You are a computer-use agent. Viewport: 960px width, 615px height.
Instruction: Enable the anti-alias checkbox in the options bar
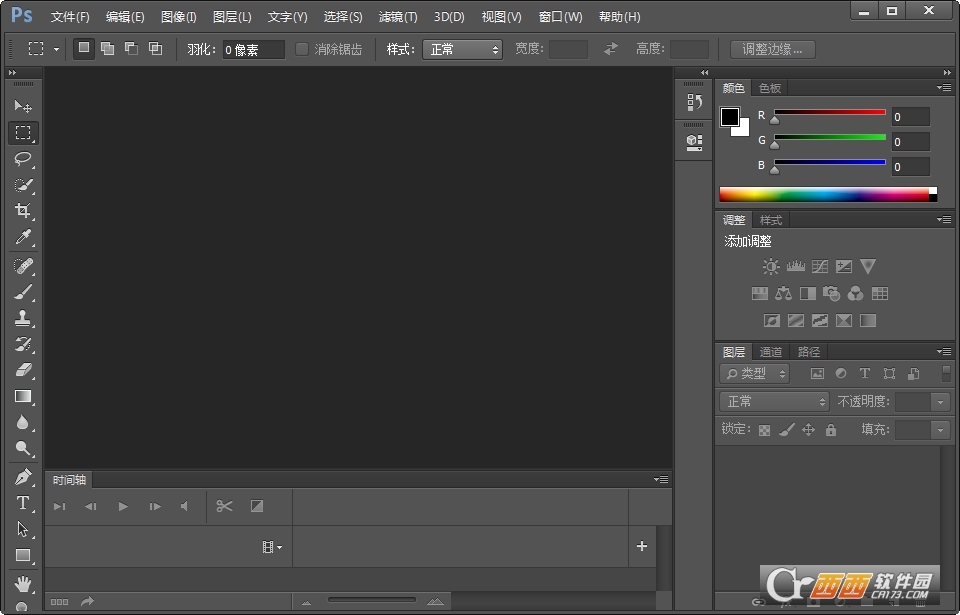point(302,48)
